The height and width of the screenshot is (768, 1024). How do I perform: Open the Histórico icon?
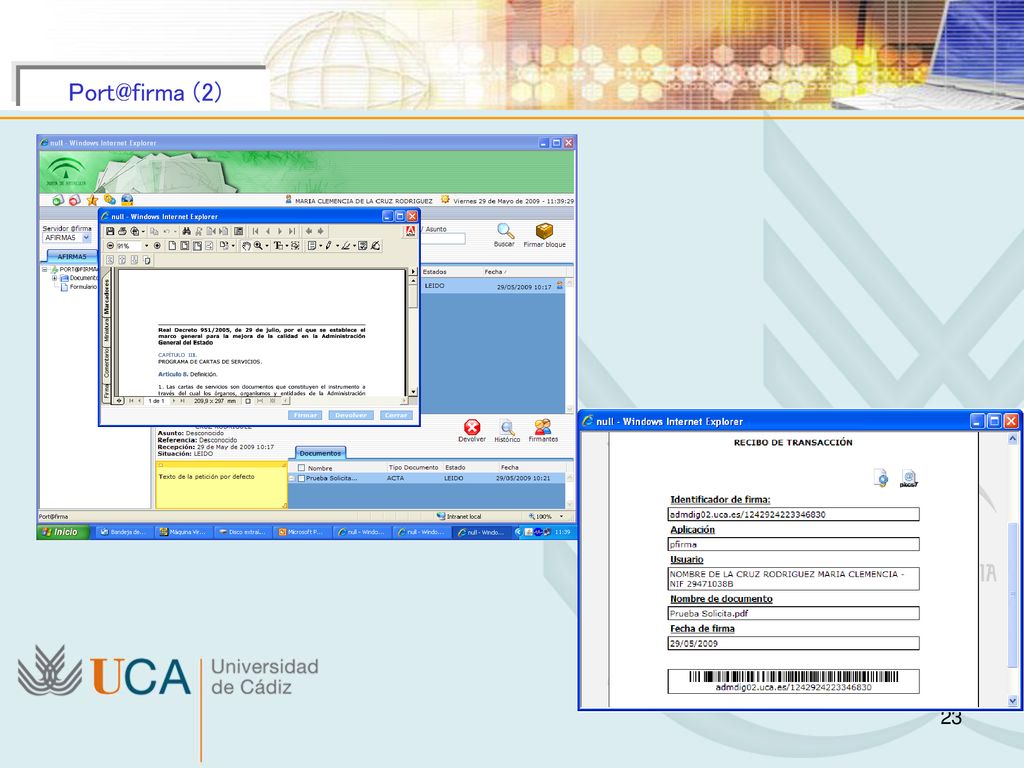[x=507, y=428]
